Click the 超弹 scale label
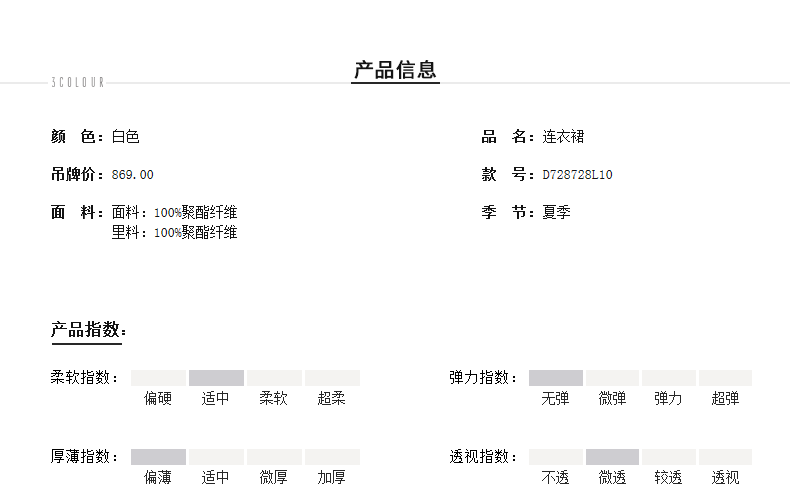The image size is (790, 491). [725, 398]
